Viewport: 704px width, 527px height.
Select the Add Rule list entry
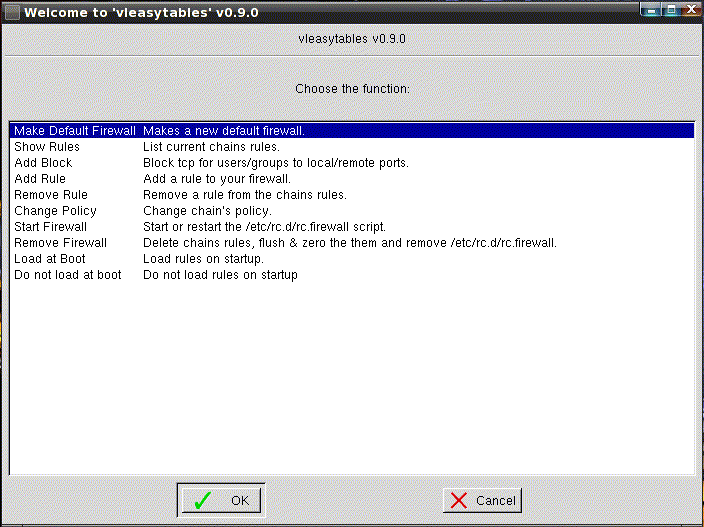click(40, 179)
